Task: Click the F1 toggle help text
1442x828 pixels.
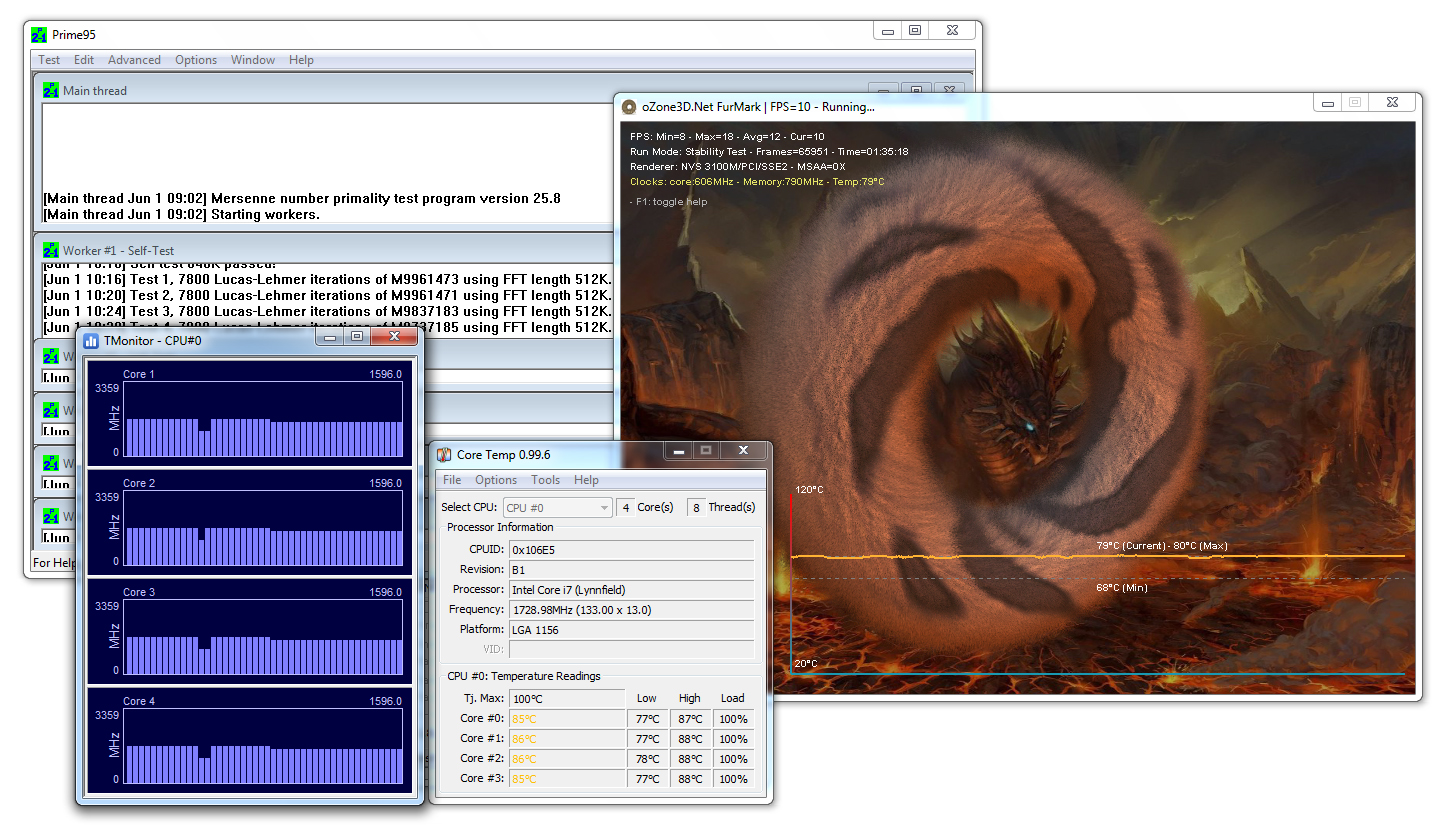Action: [669, 202]
